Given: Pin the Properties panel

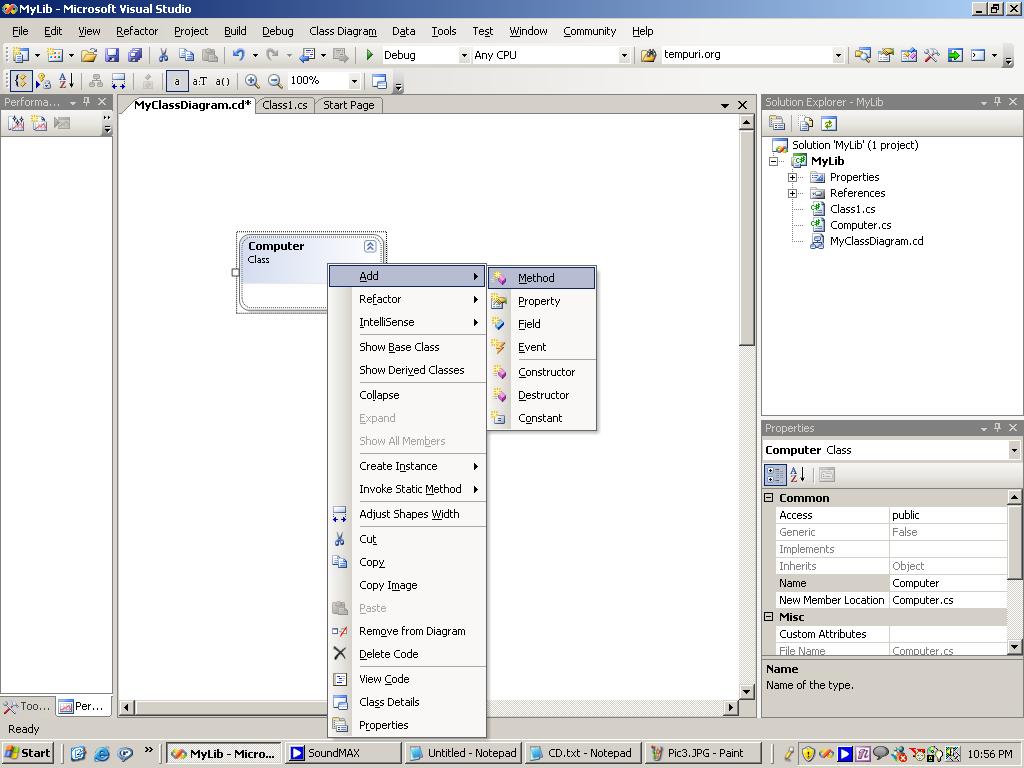Looking at the screenshot, I should [997, 428].
